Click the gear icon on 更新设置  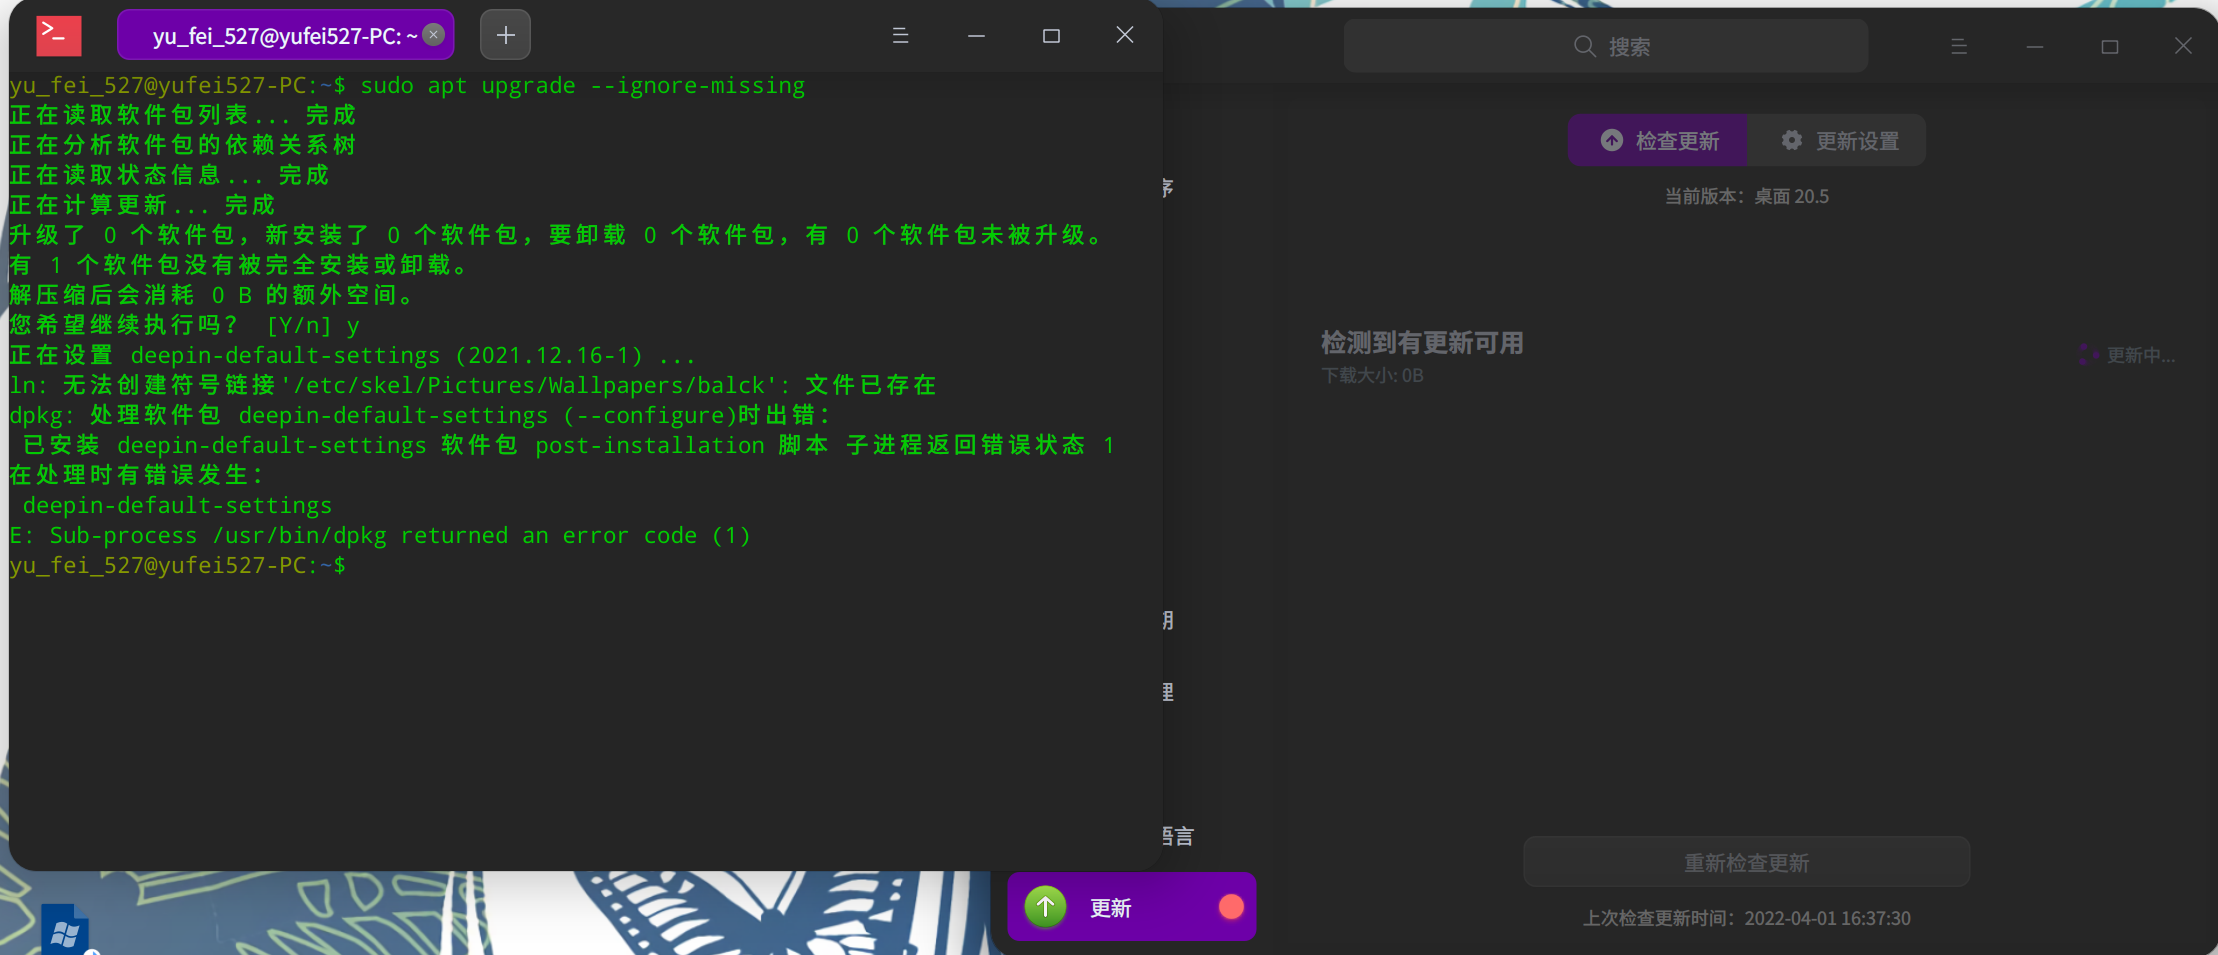(x=1792, y=140)
